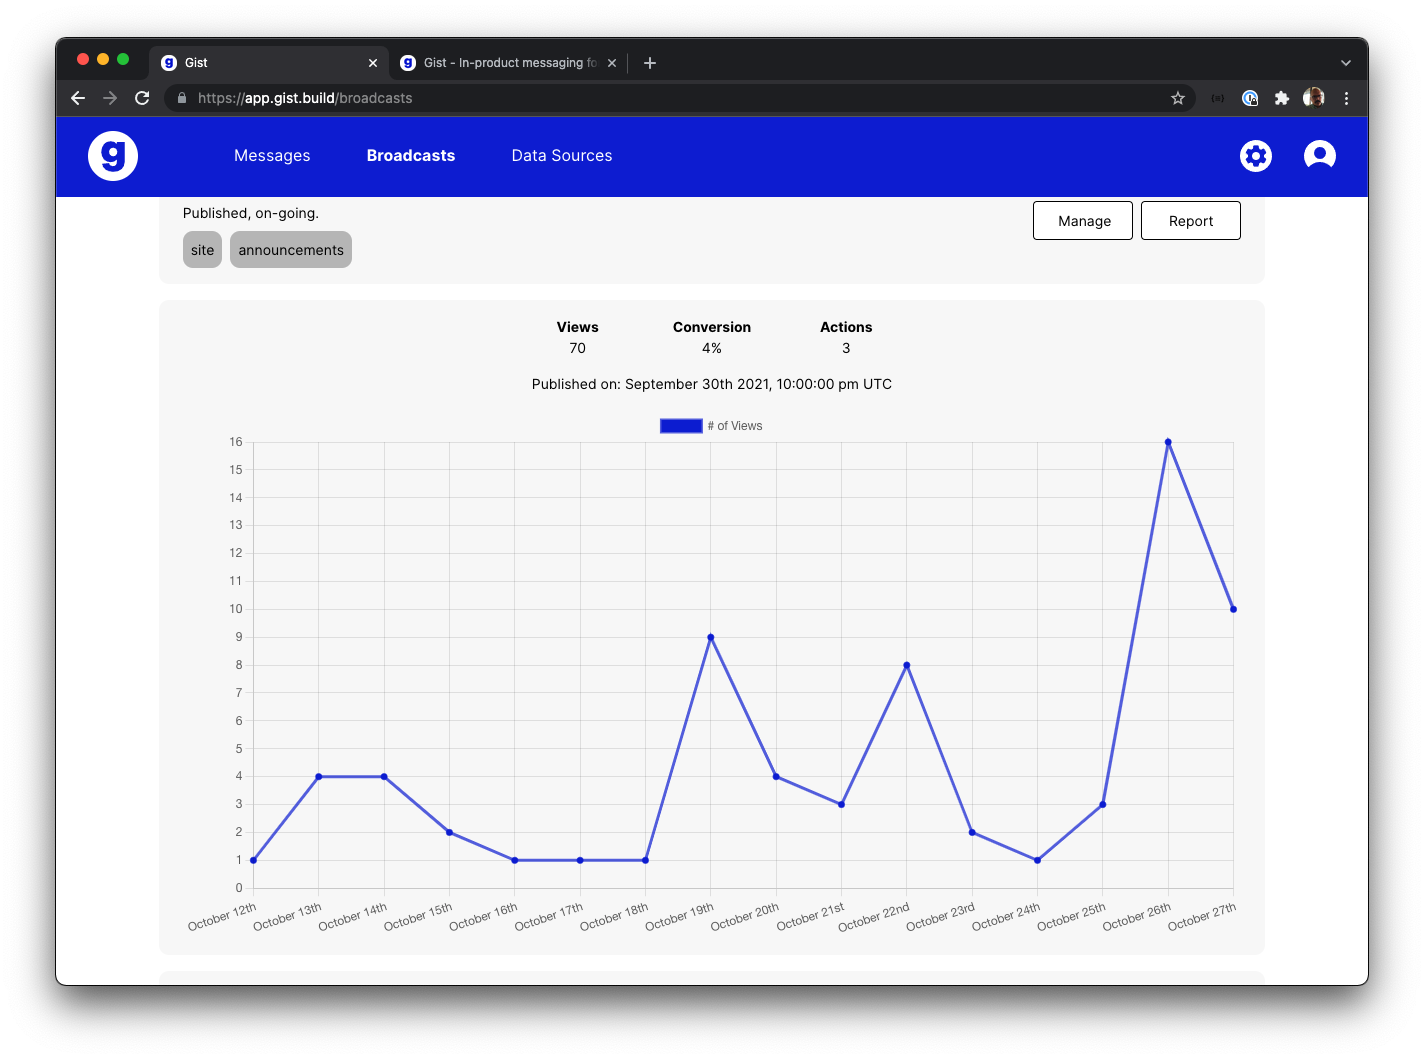The height and width of the screenshot is (1059, 1424).
Task: Open settings via the gear icon
Action: pos(1256,156)
